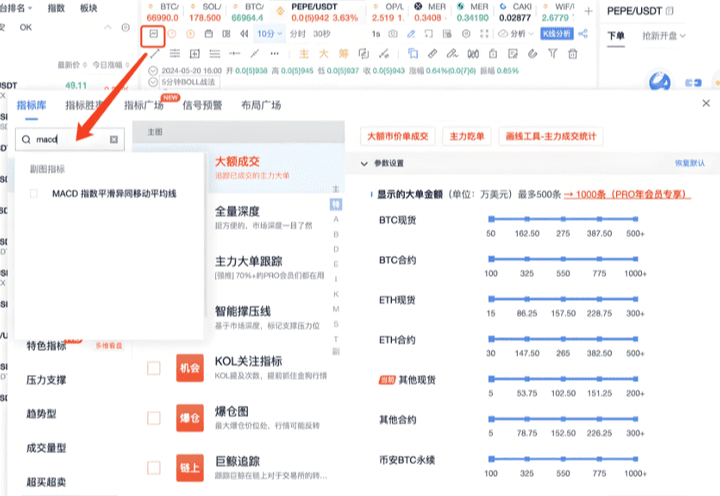
Task: Click the target circle settings icon
Action: [x=466, y=34]
